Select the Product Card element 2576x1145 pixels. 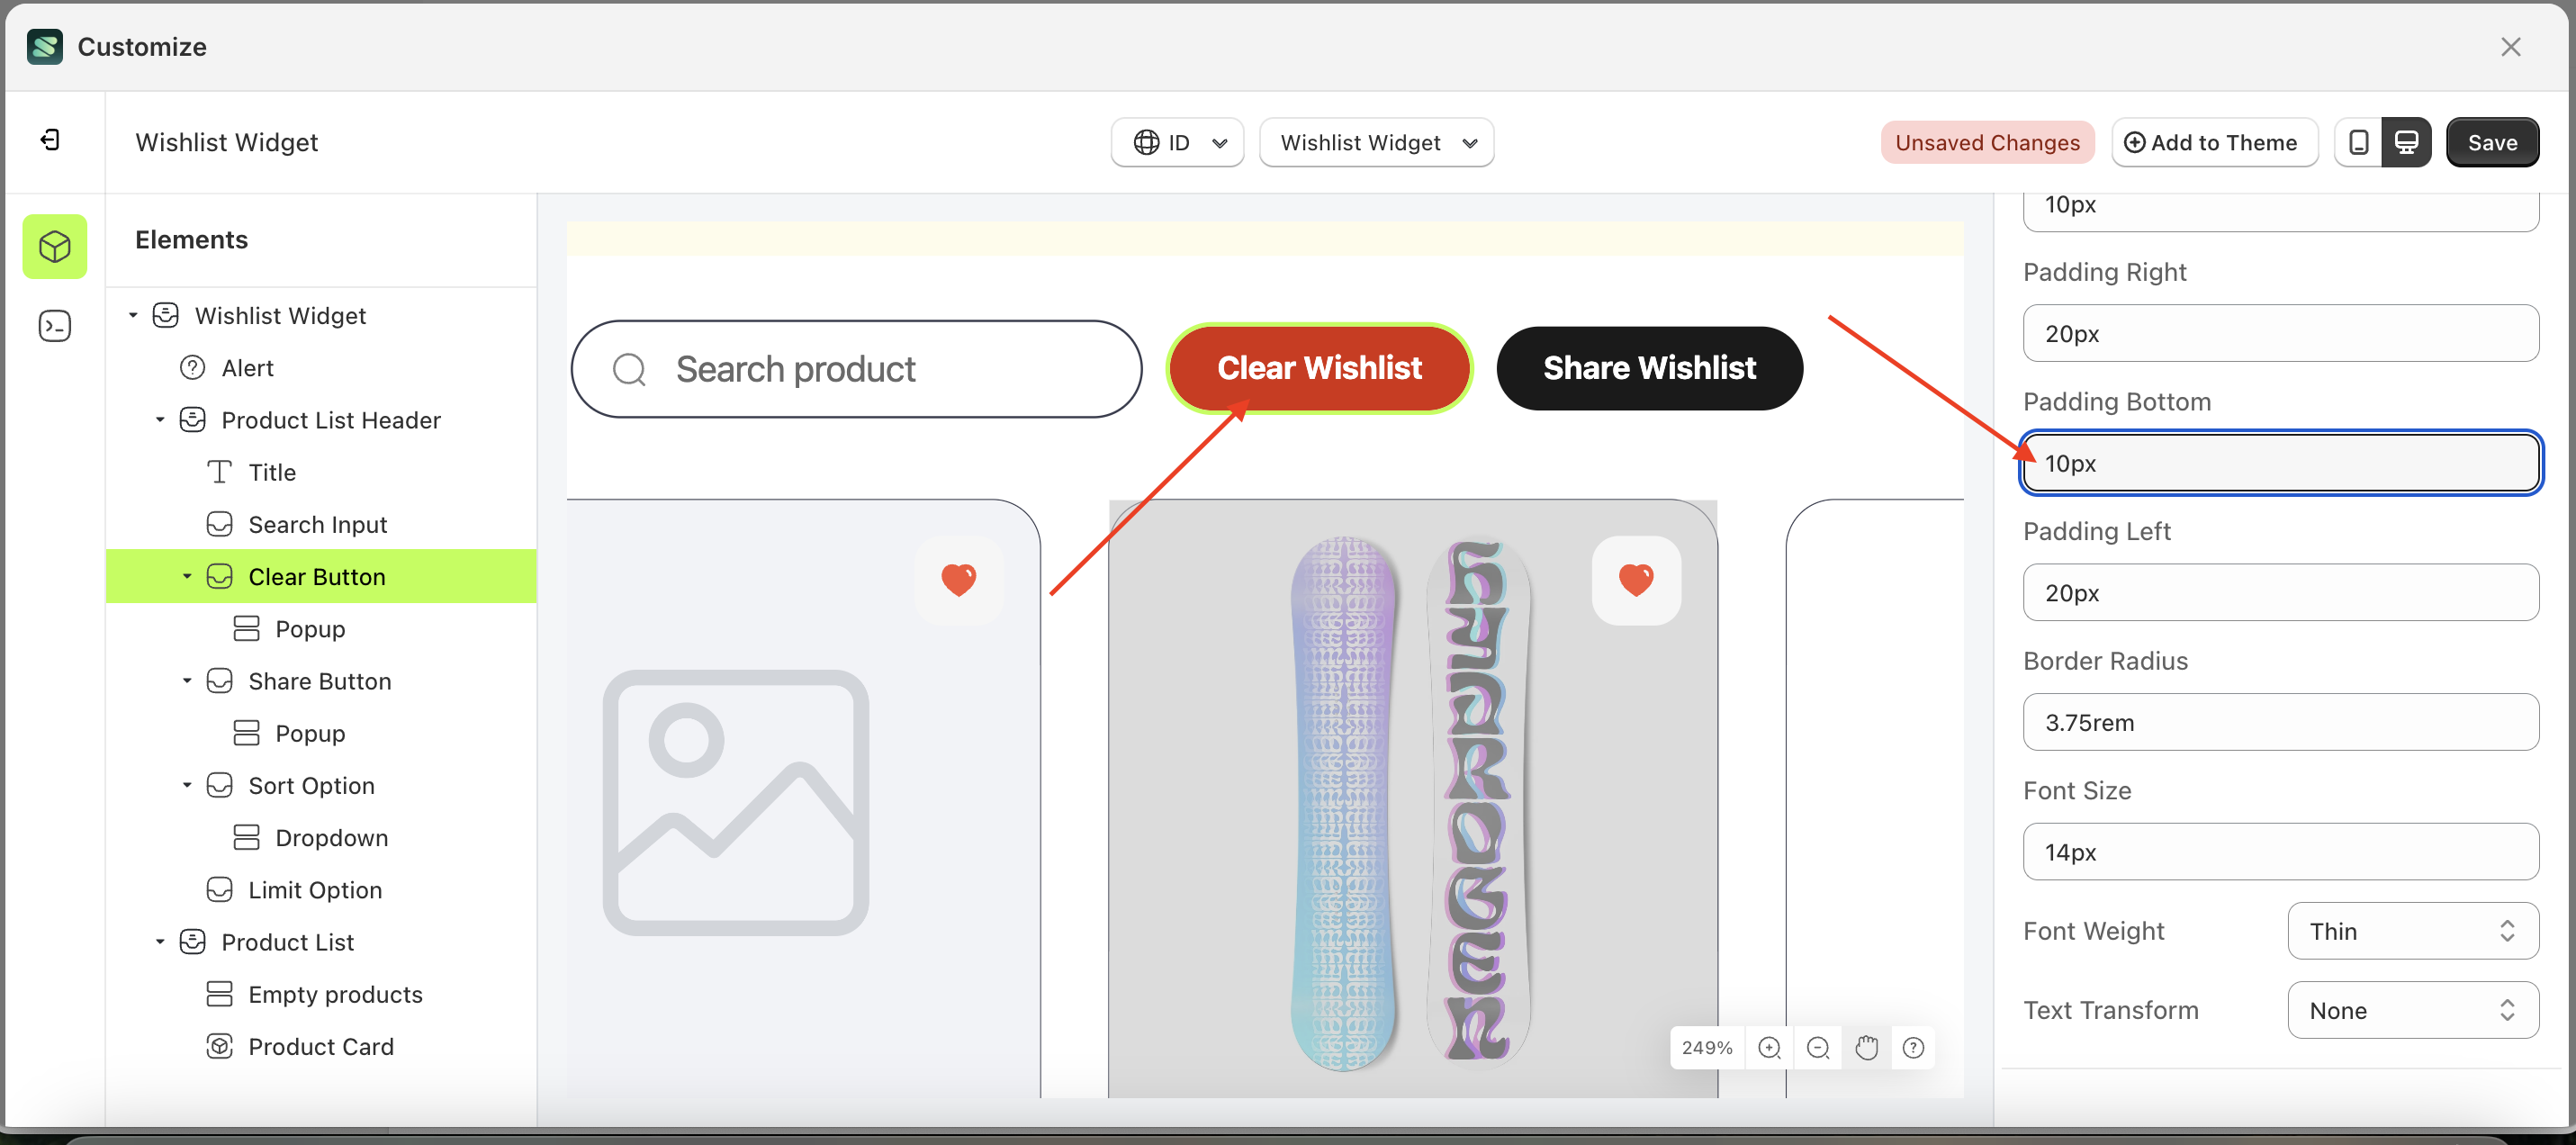point(321,1046)
